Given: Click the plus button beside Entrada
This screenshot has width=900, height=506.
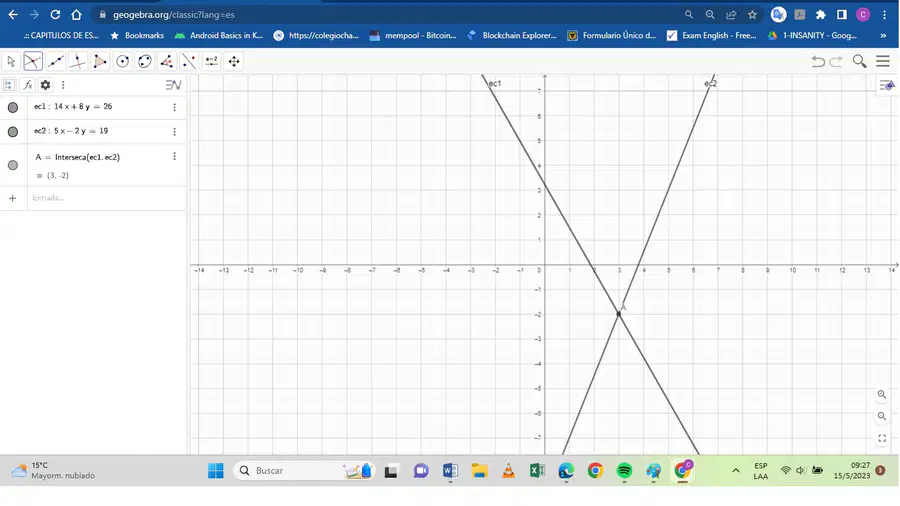Looking at the screenshot, I should tap(13, 198).
